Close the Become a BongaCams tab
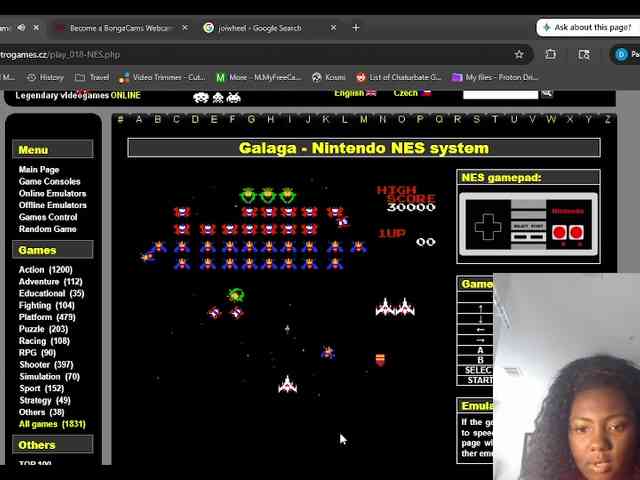The height and width of the screenshot is (480, 640). click(x=185, y=28)
